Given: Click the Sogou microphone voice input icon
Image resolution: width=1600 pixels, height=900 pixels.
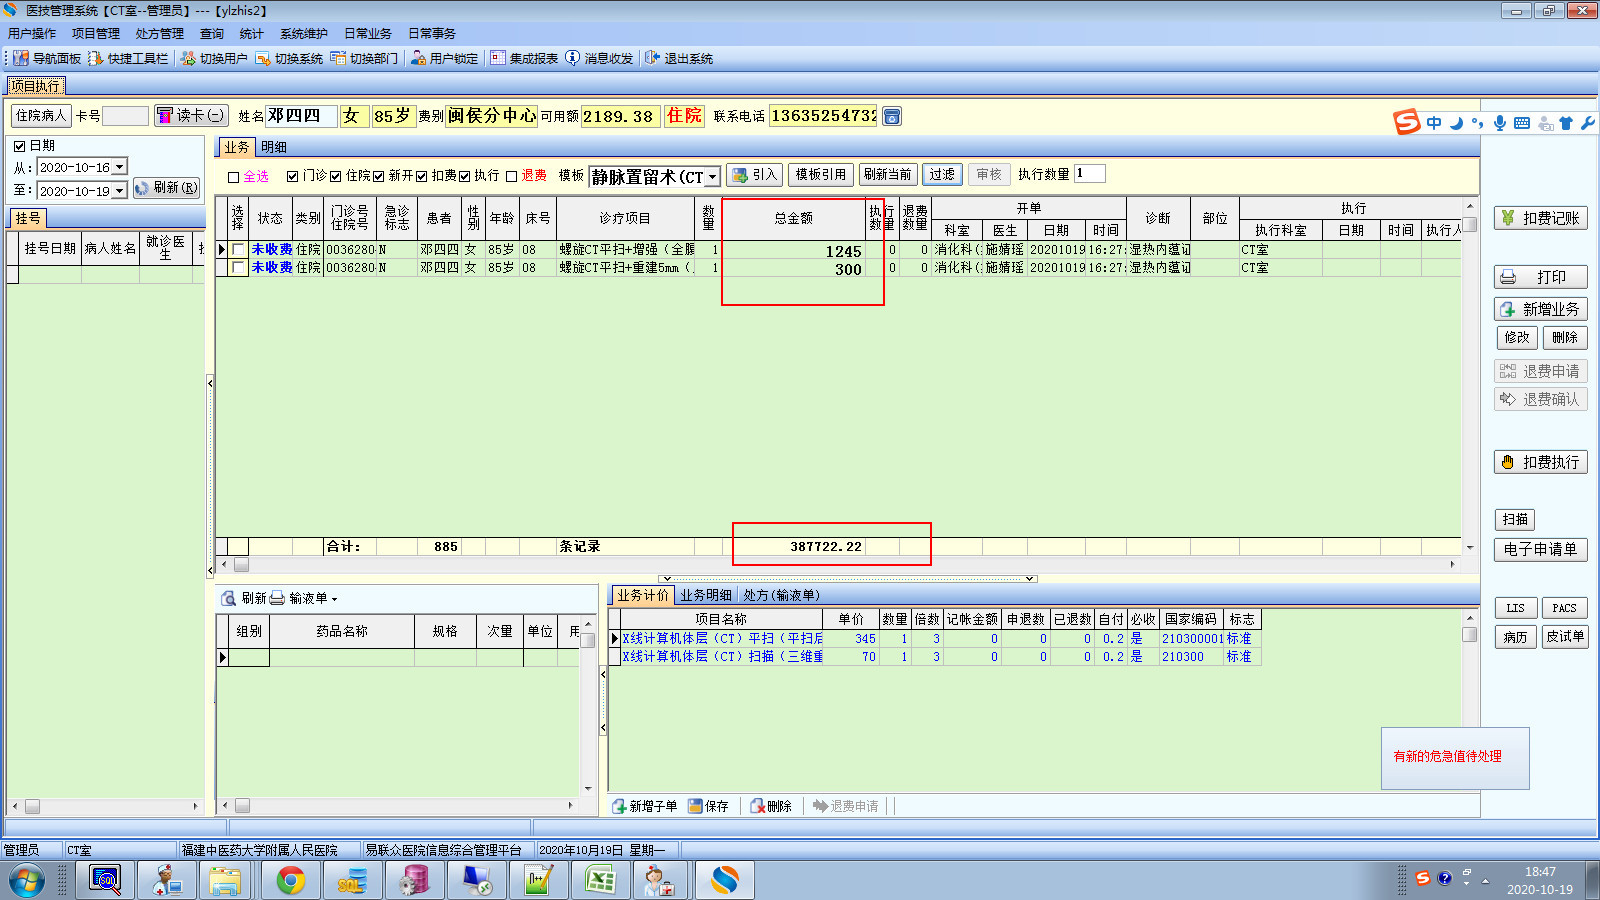Looking at the screenshot, I should point(1500,123).
